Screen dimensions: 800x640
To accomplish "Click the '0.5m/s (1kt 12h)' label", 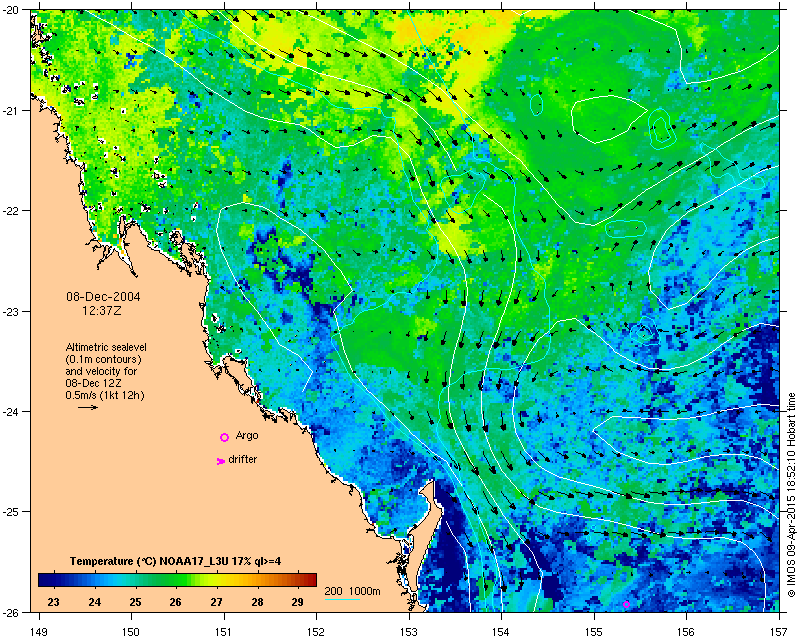I will coord(105,395).
